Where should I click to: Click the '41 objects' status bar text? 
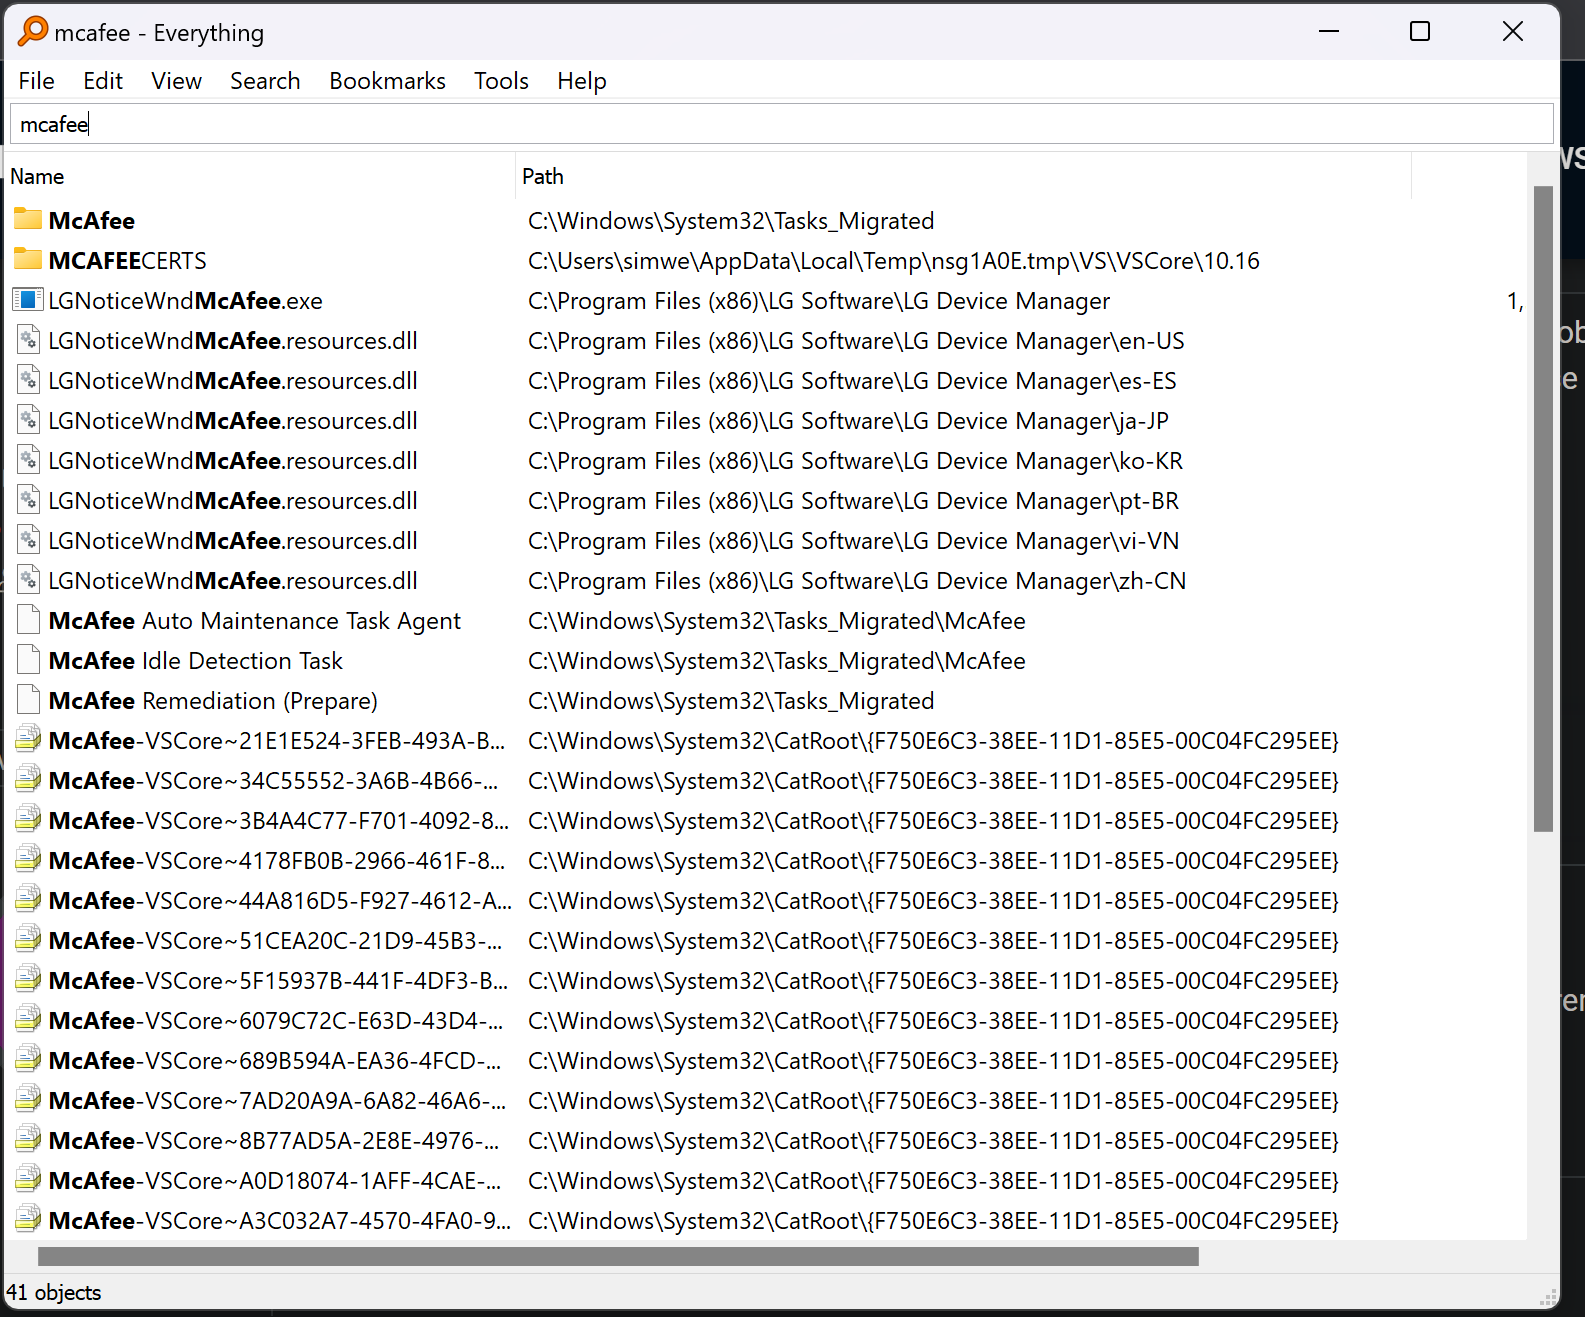[54, 1292]
